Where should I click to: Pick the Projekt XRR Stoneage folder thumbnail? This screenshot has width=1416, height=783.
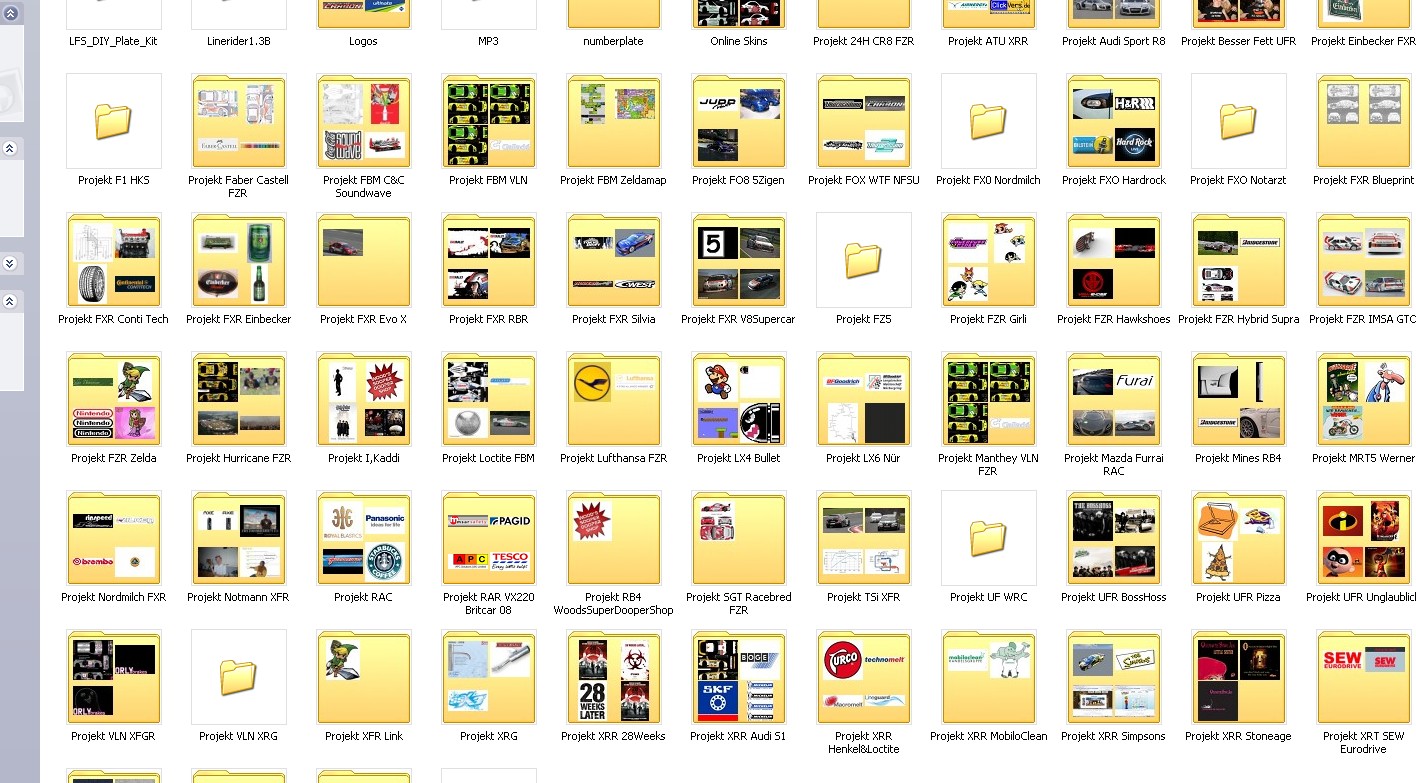1239,677
